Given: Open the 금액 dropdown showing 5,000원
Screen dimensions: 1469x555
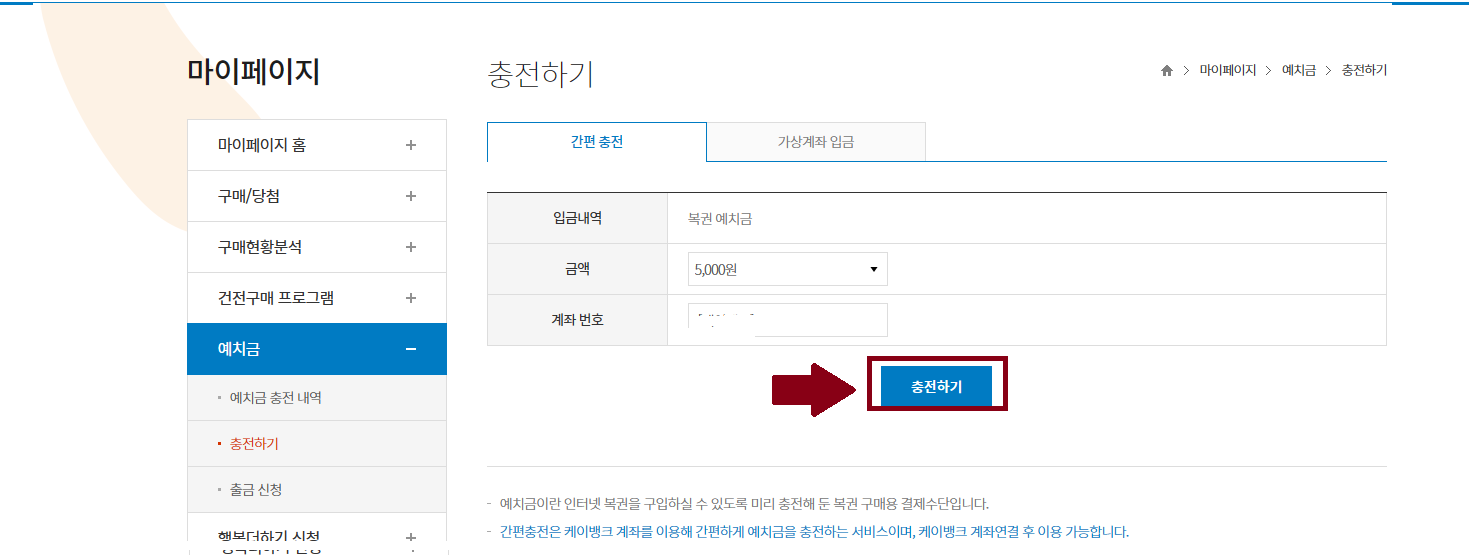Looking at the screenshot, I should point(787,269).
